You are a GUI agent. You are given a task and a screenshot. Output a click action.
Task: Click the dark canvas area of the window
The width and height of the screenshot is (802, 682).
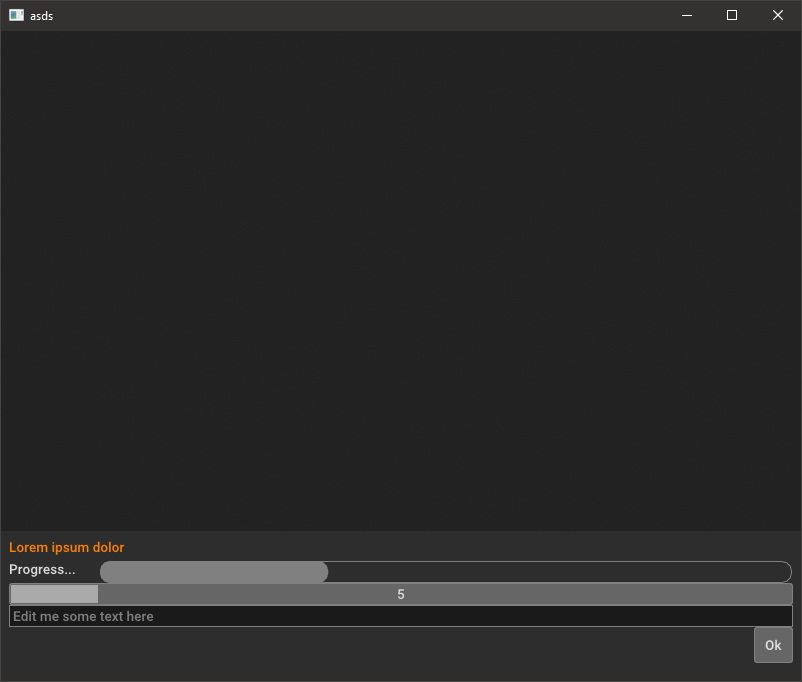coord(400,280)
